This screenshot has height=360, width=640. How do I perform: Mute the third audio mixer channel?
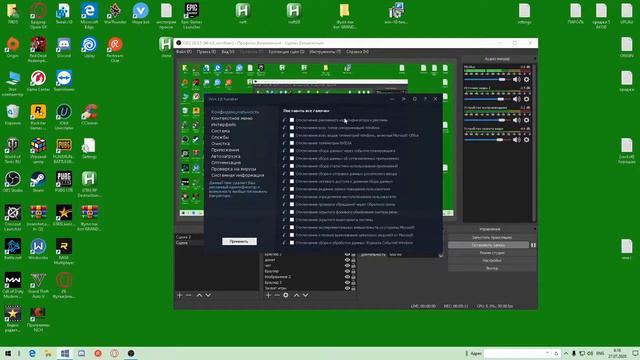click(x=516, y=120)
